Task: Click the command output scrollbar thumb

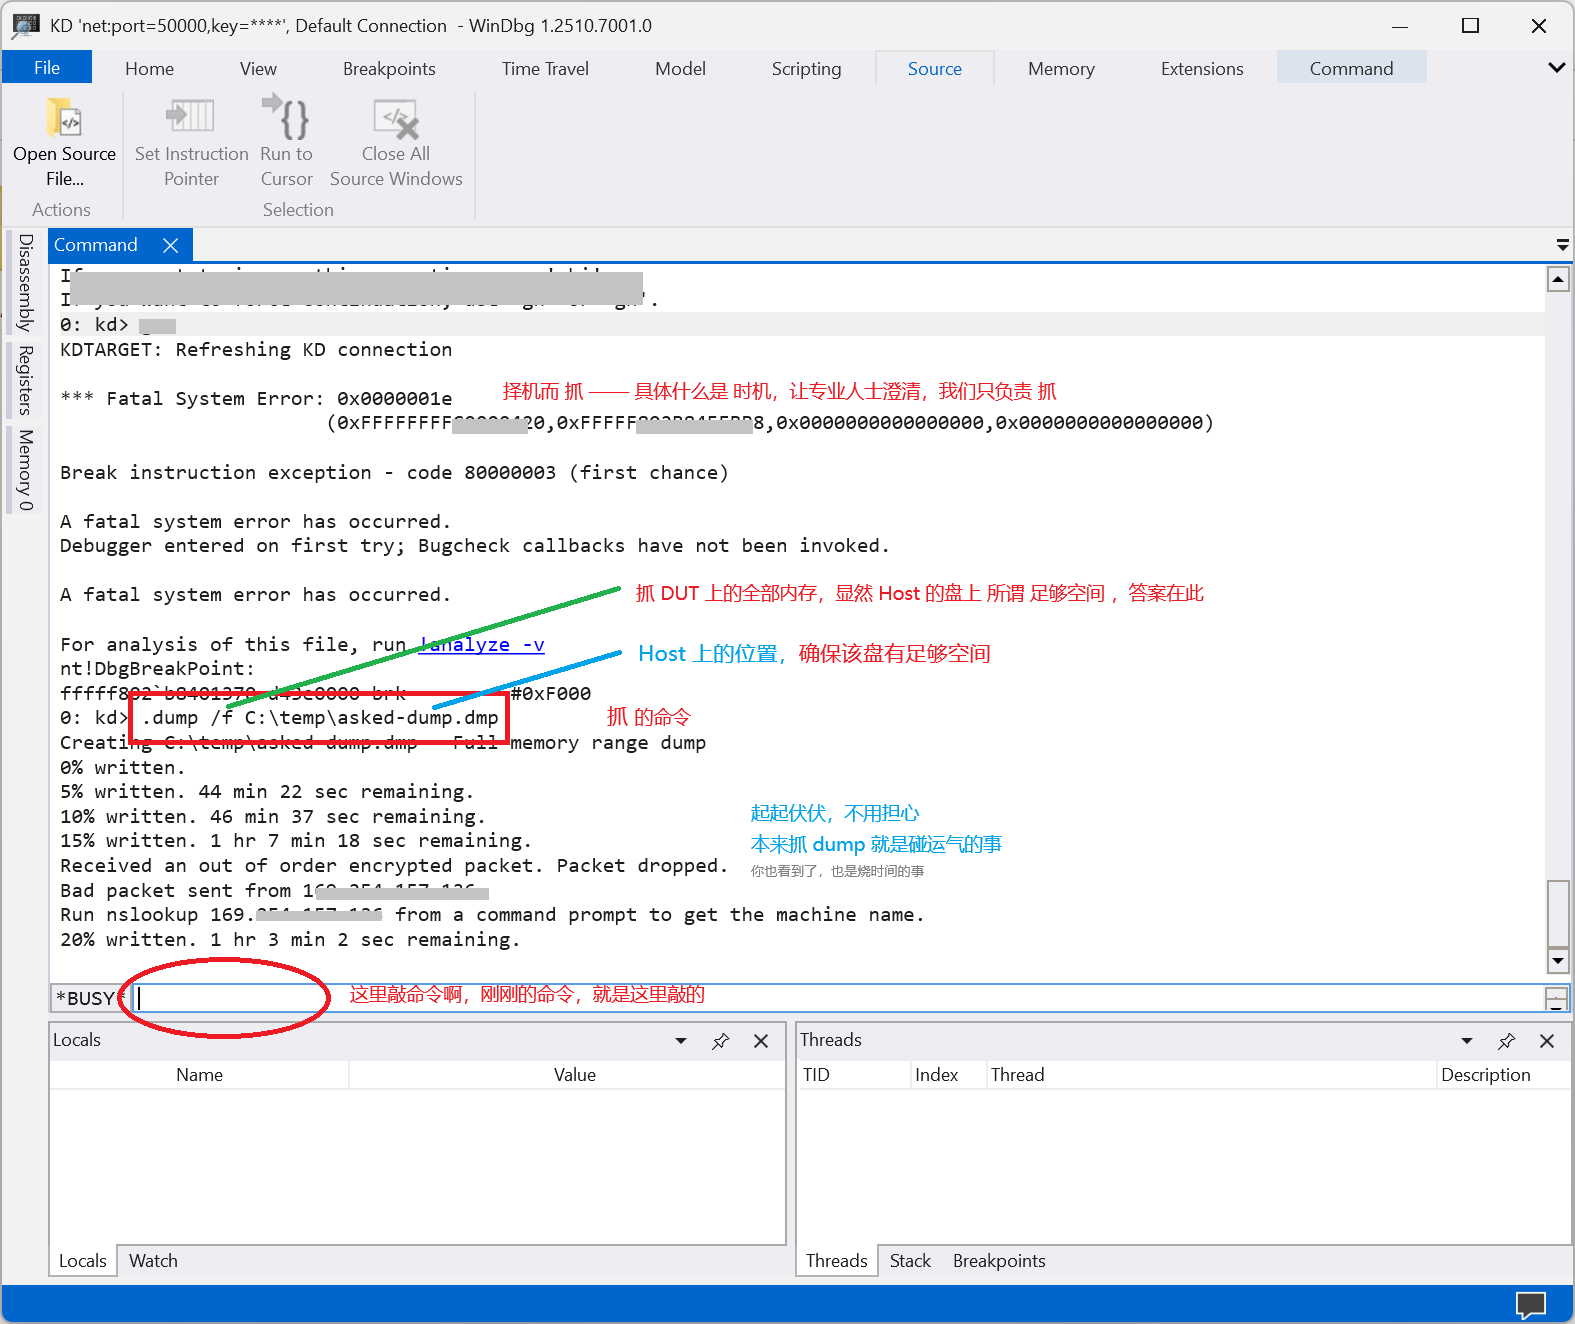Action: pos(1558,912)
